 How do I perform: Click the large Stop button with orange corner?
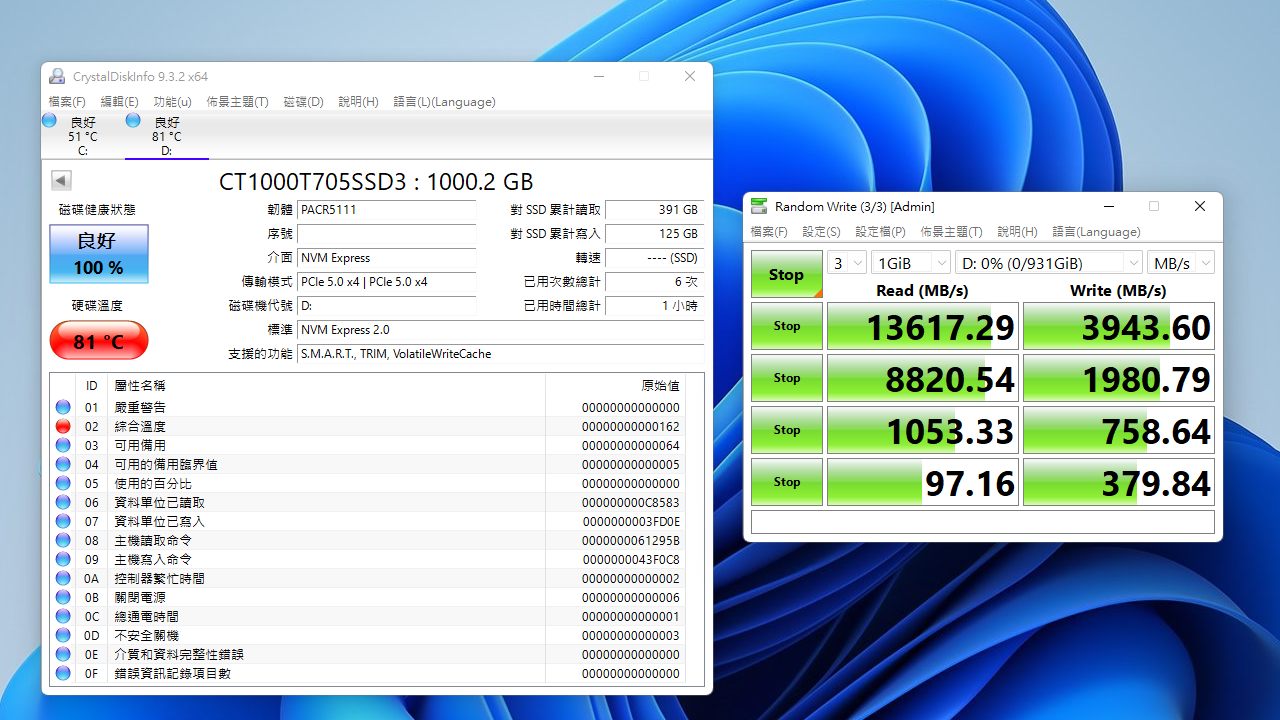[x=786, y=274]
